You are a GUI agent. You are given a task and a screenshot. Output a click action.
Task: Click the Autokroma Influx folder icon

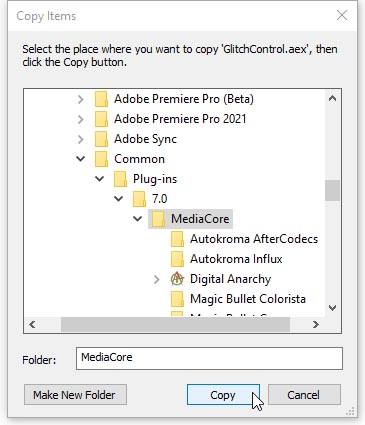coord(177,259)
